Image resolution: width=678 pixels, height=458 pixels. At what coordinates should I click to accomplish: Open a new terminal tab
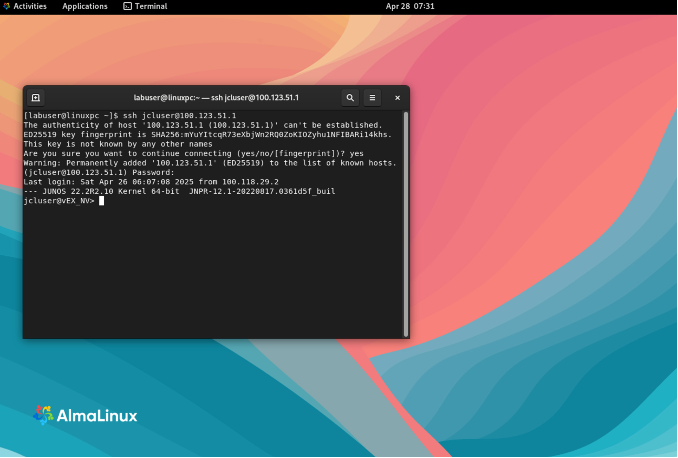point(35,98)
